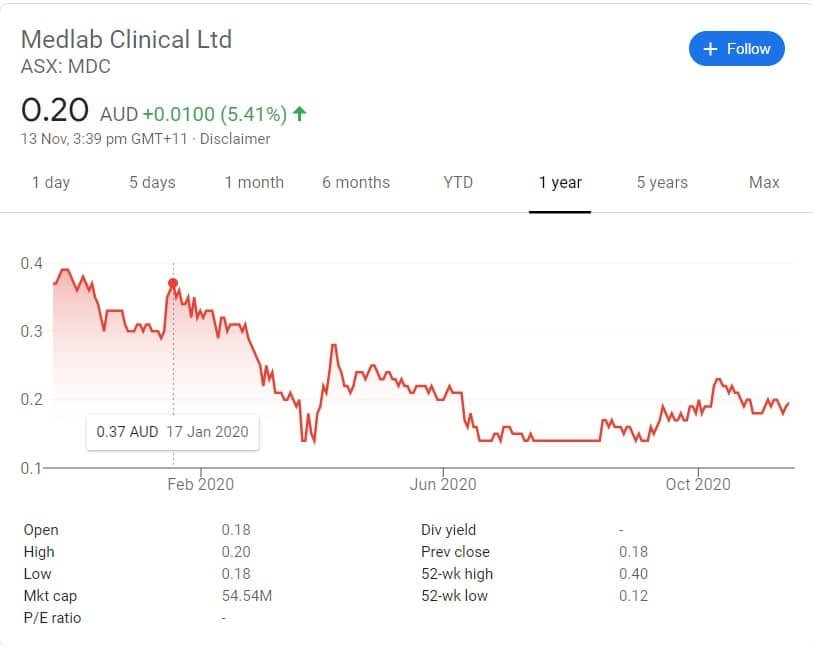Viewport: 813px width, 646px height.
Task: Click the plus icon in Follow button
Action: tap(710, 49)
